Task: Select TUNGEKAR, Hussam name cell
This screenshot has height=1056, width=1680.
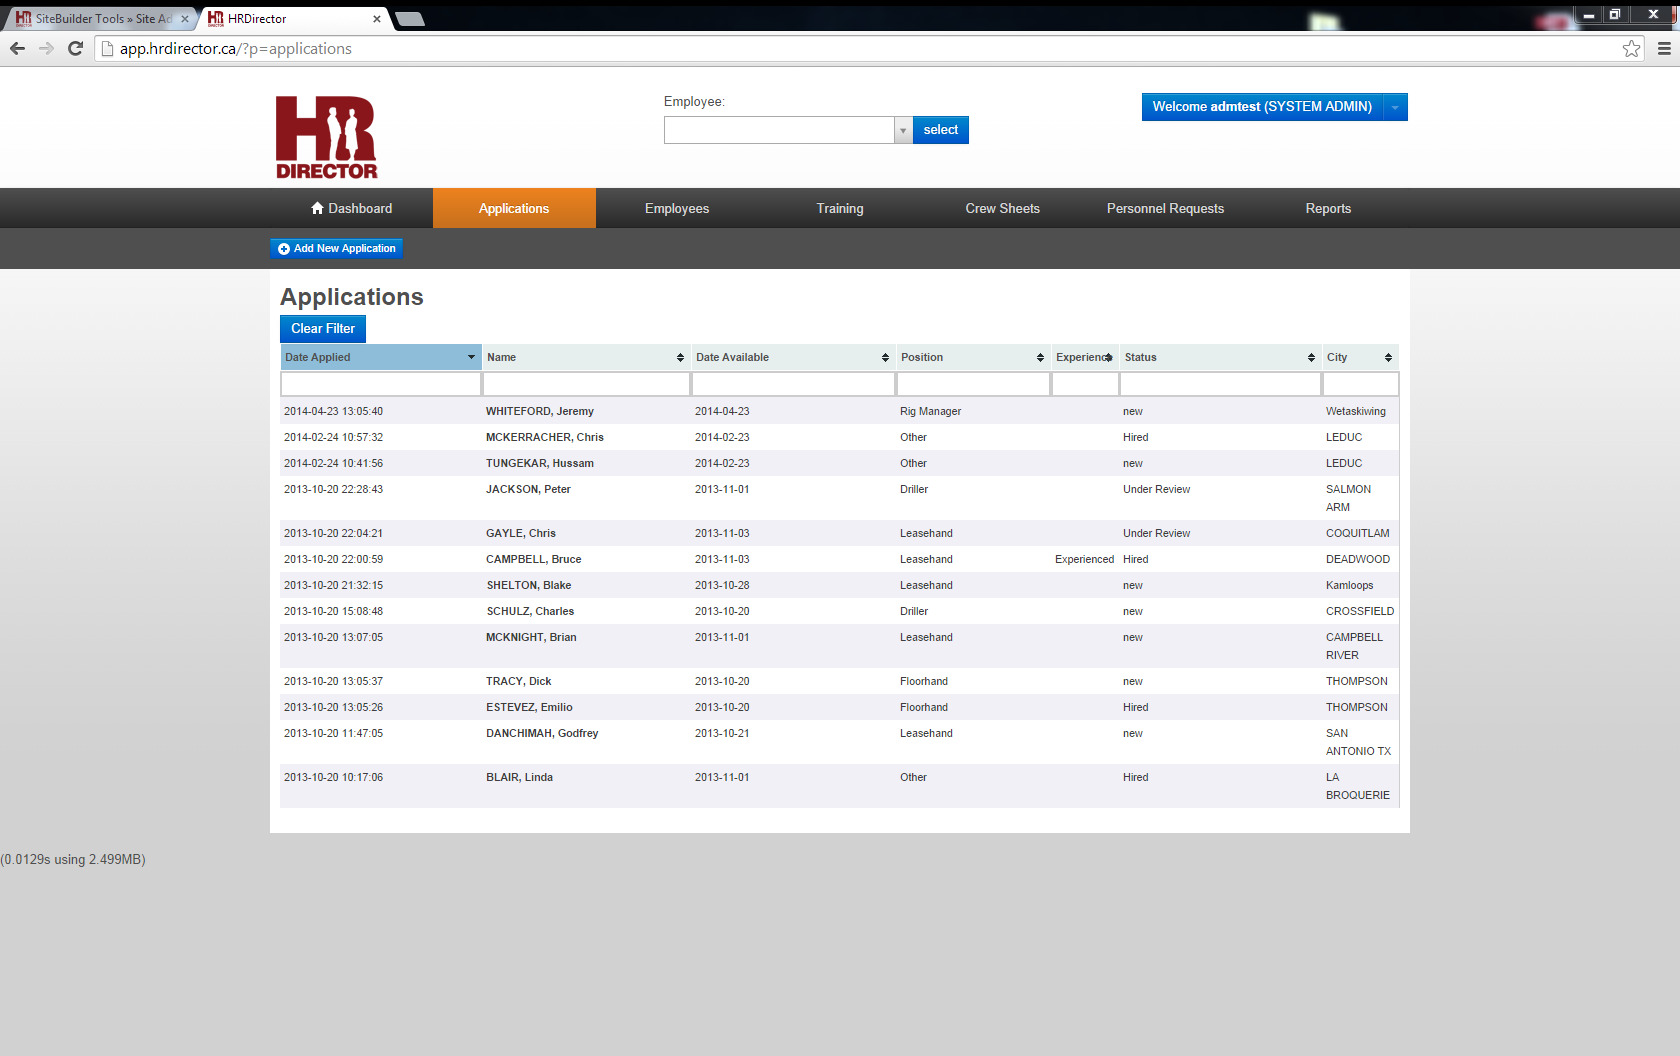Action: point(540,463)
